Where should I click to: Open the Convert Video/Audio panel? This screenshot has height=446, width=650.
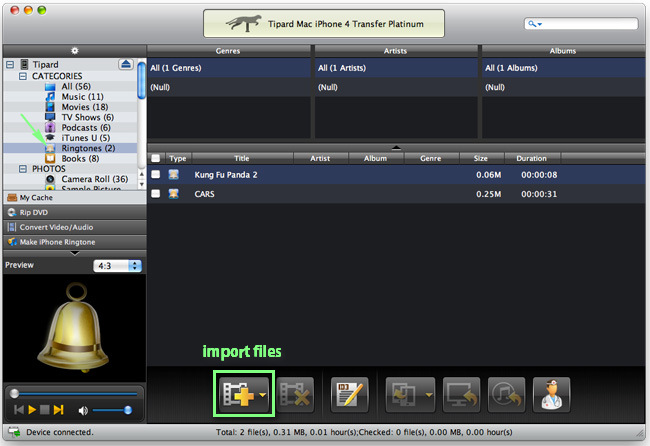75,228
